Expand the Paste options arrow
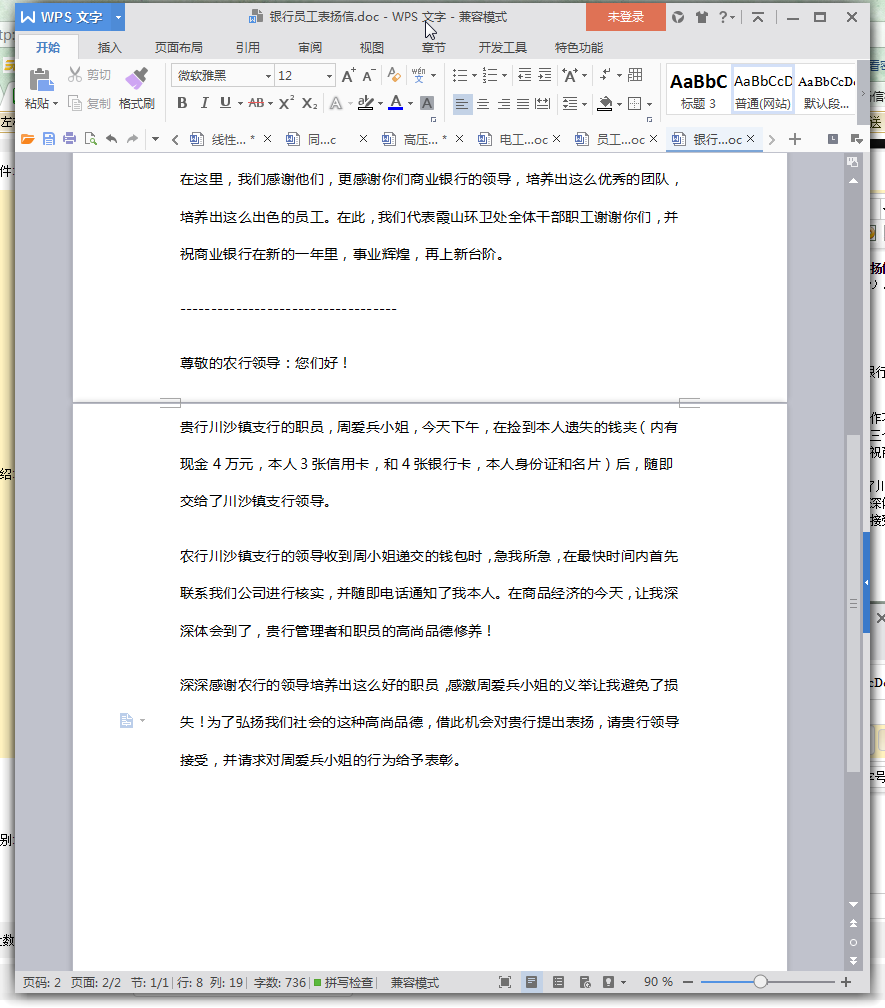 [x=56, y=104]
